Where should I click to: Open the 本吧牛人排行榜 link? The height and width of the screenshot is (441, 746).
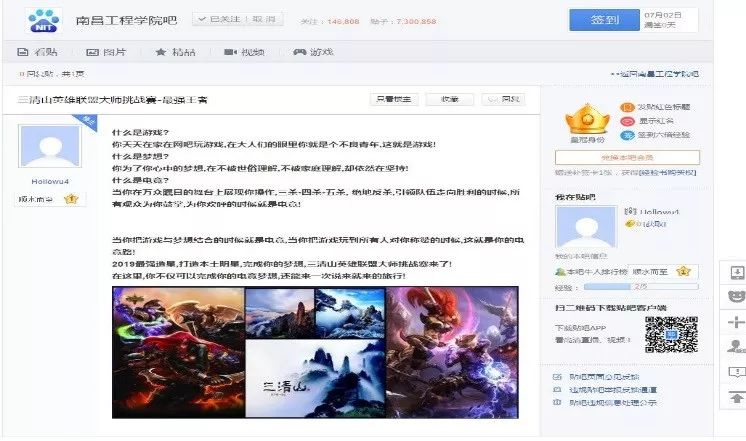[x=597, y=272]
